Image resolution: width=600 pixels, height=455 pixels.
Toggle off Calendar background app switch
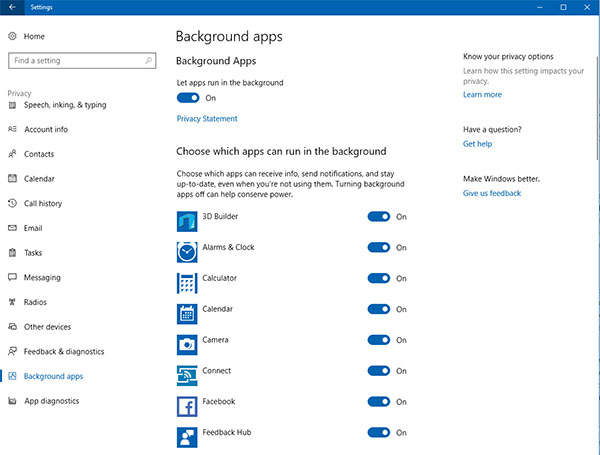(x=378, y=309)
